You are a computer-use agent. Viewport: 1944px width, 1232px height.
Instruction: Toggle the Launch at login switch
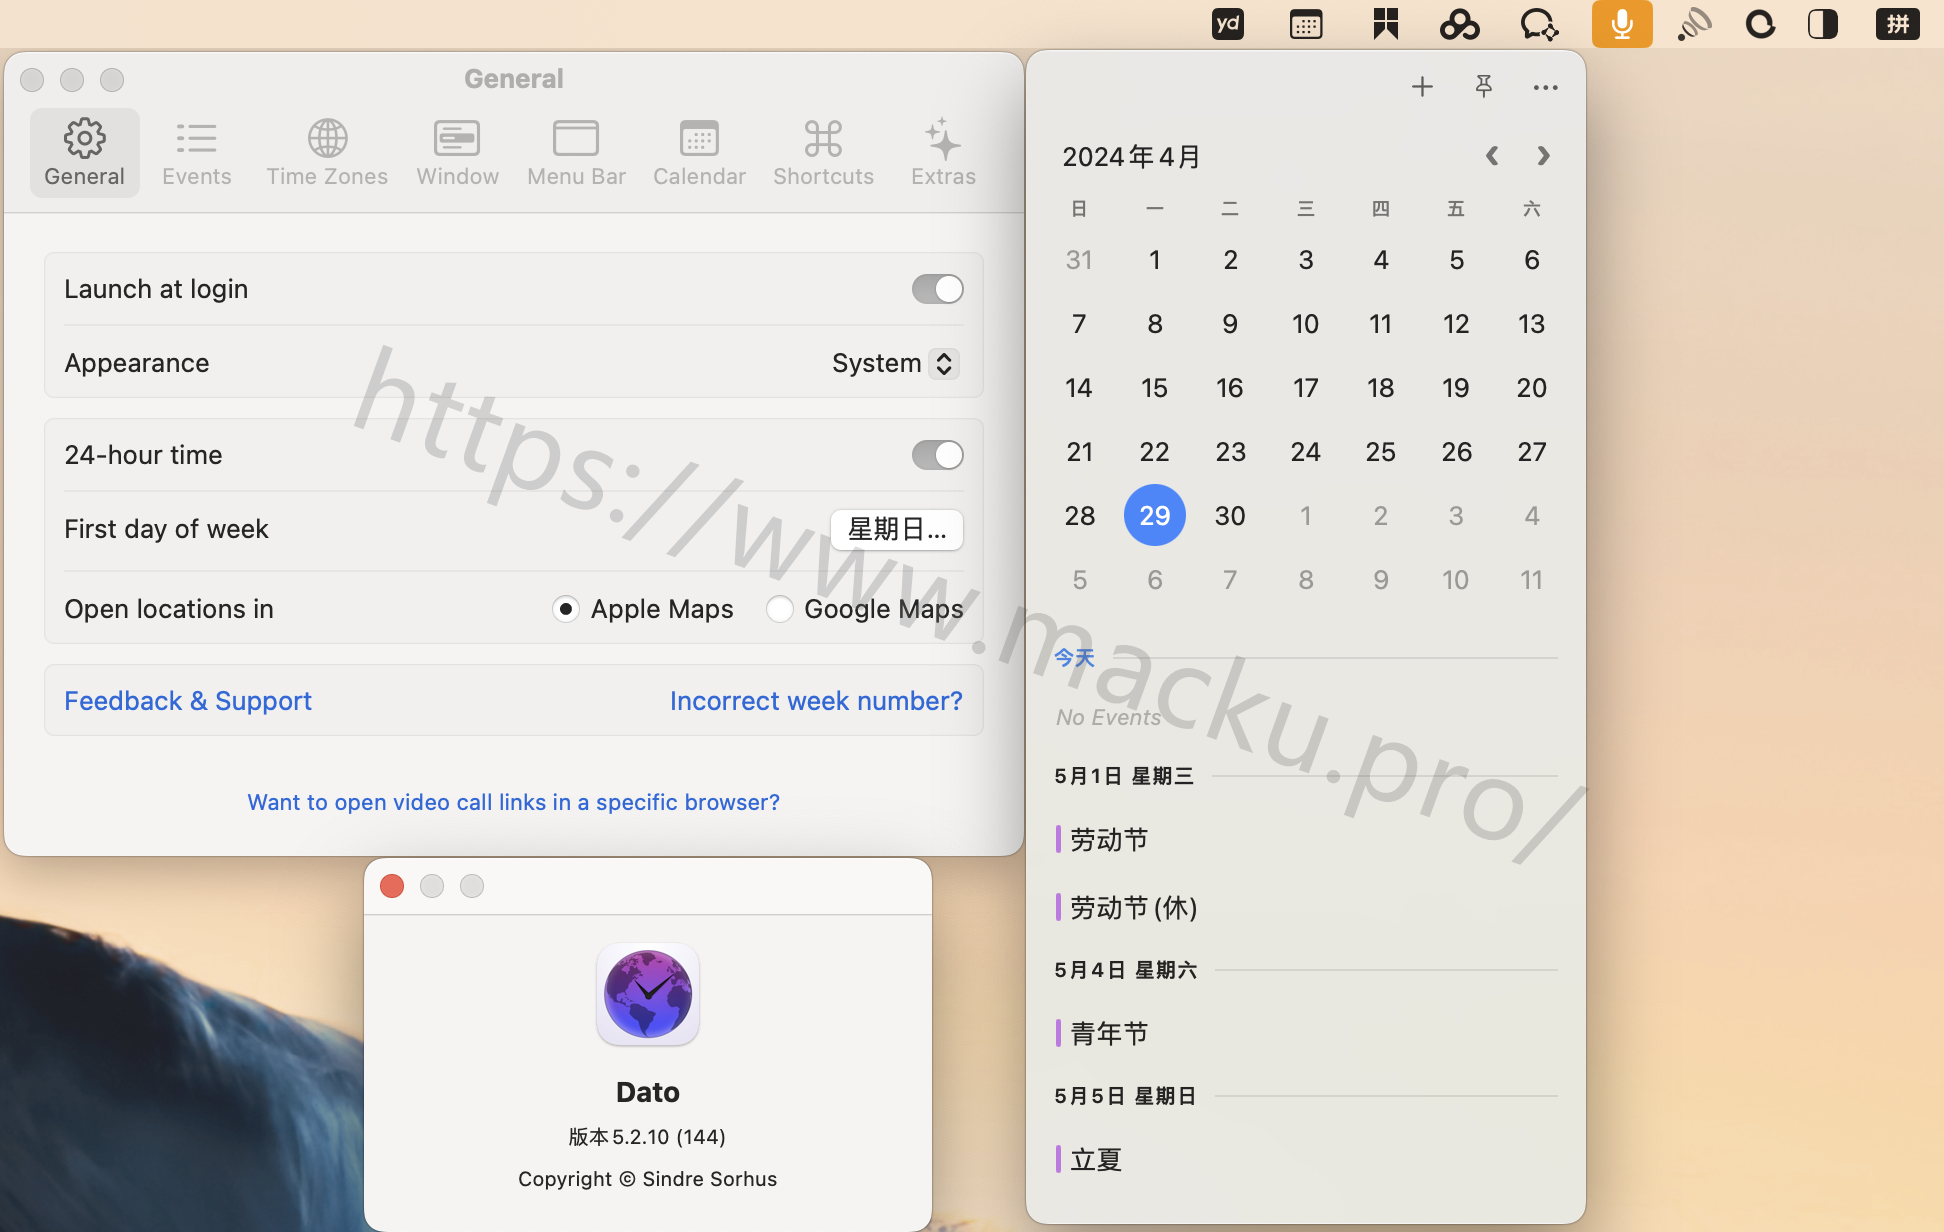937,289
